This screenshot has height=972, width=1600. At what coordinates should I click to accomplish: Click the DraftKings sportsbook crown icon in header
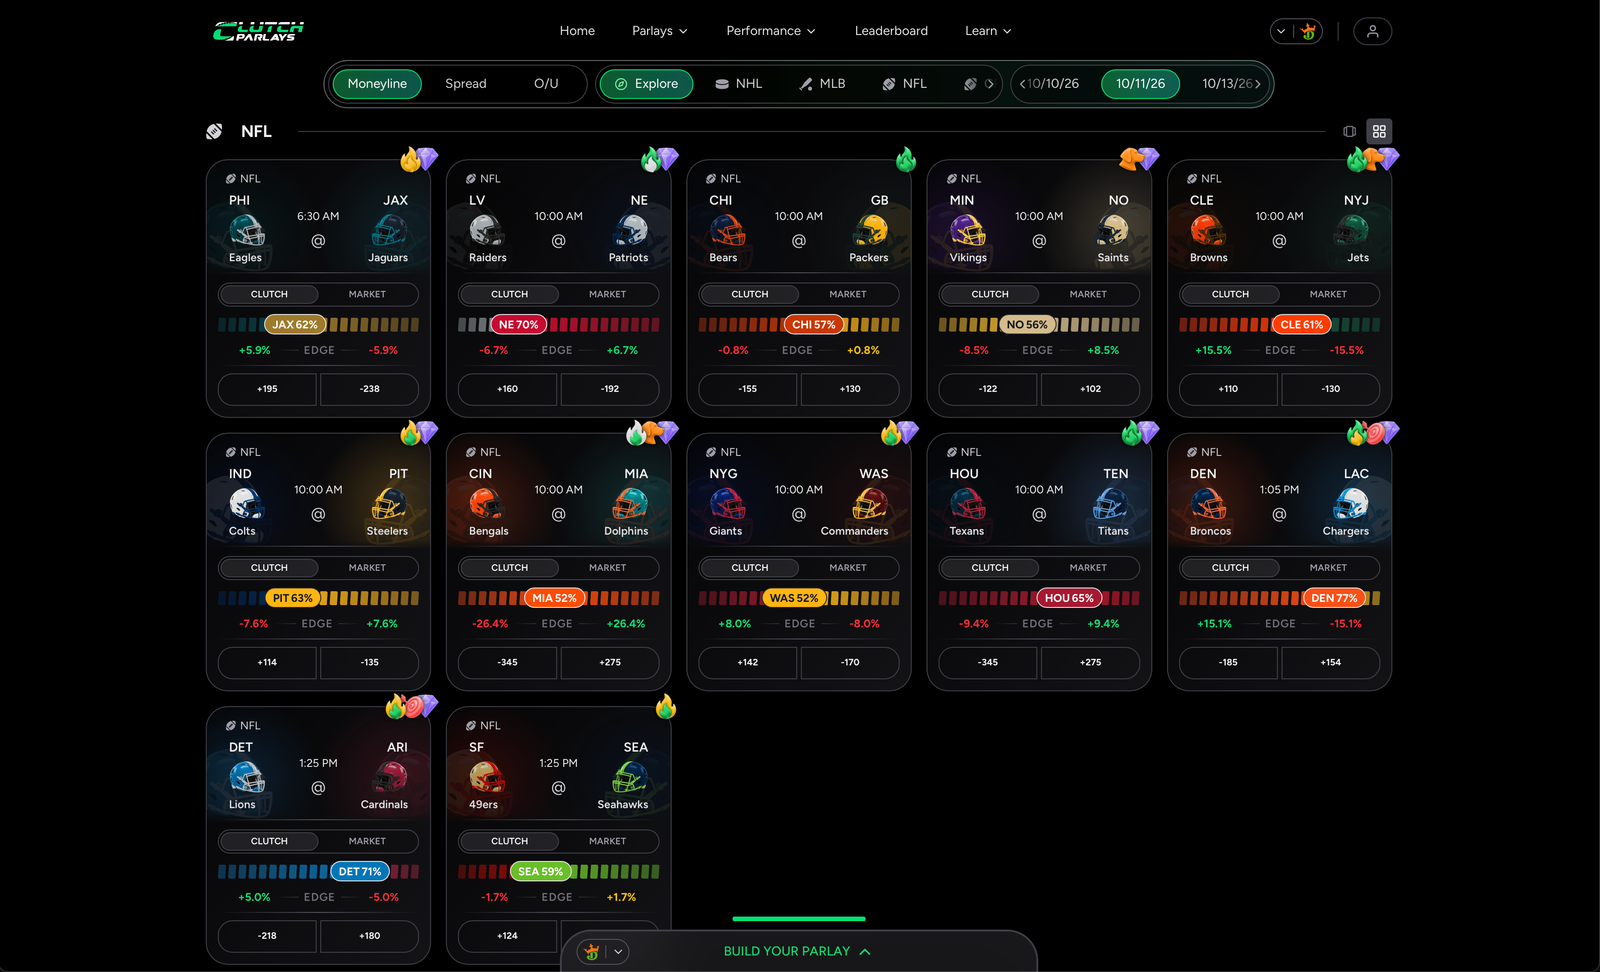(x=1308, y=31)
